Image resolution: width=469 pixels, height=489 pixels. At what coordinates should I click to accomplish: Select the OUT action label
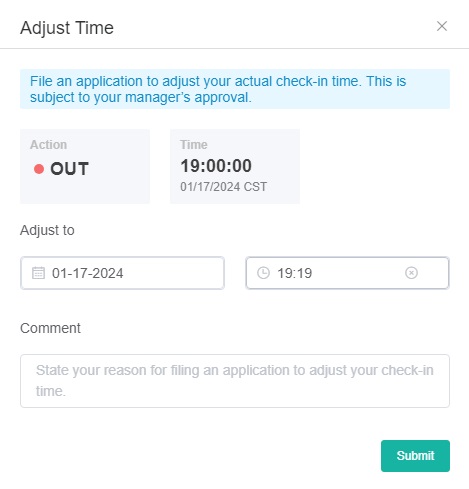coord(69,169)
